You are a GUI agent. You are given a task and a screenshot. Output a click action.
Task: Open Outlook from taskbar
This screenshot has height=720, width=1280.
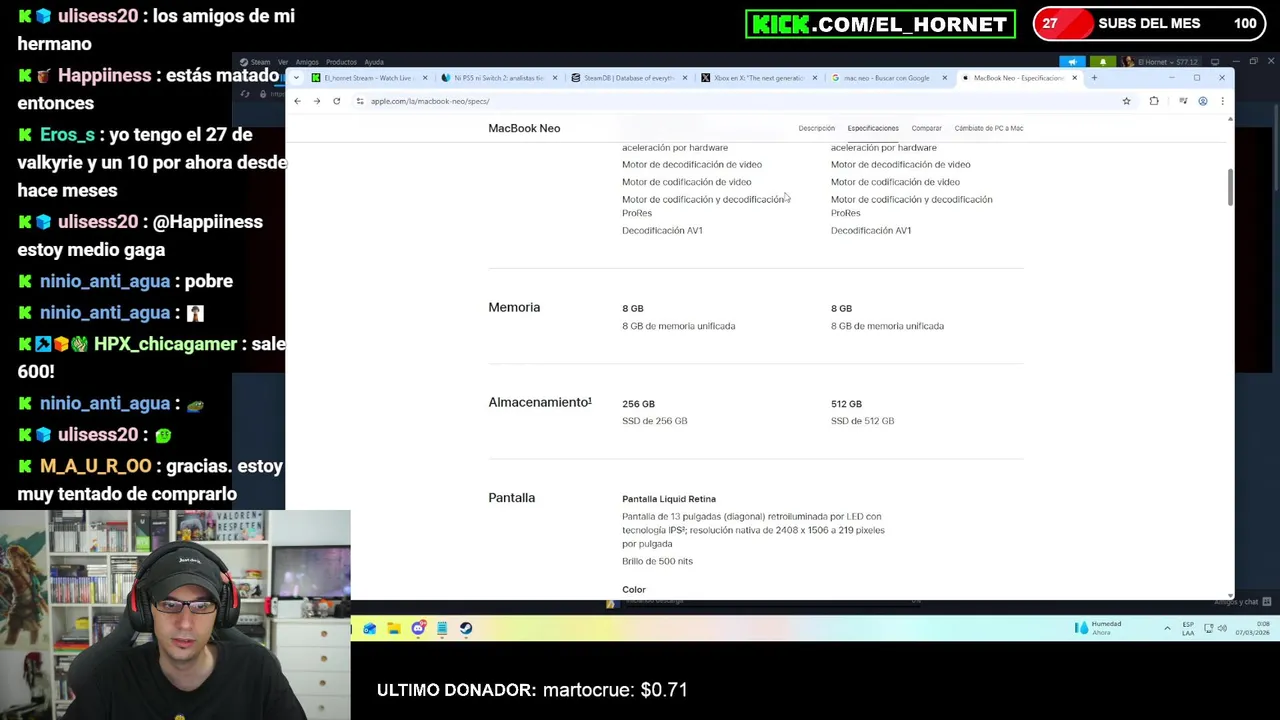(370, 628)
